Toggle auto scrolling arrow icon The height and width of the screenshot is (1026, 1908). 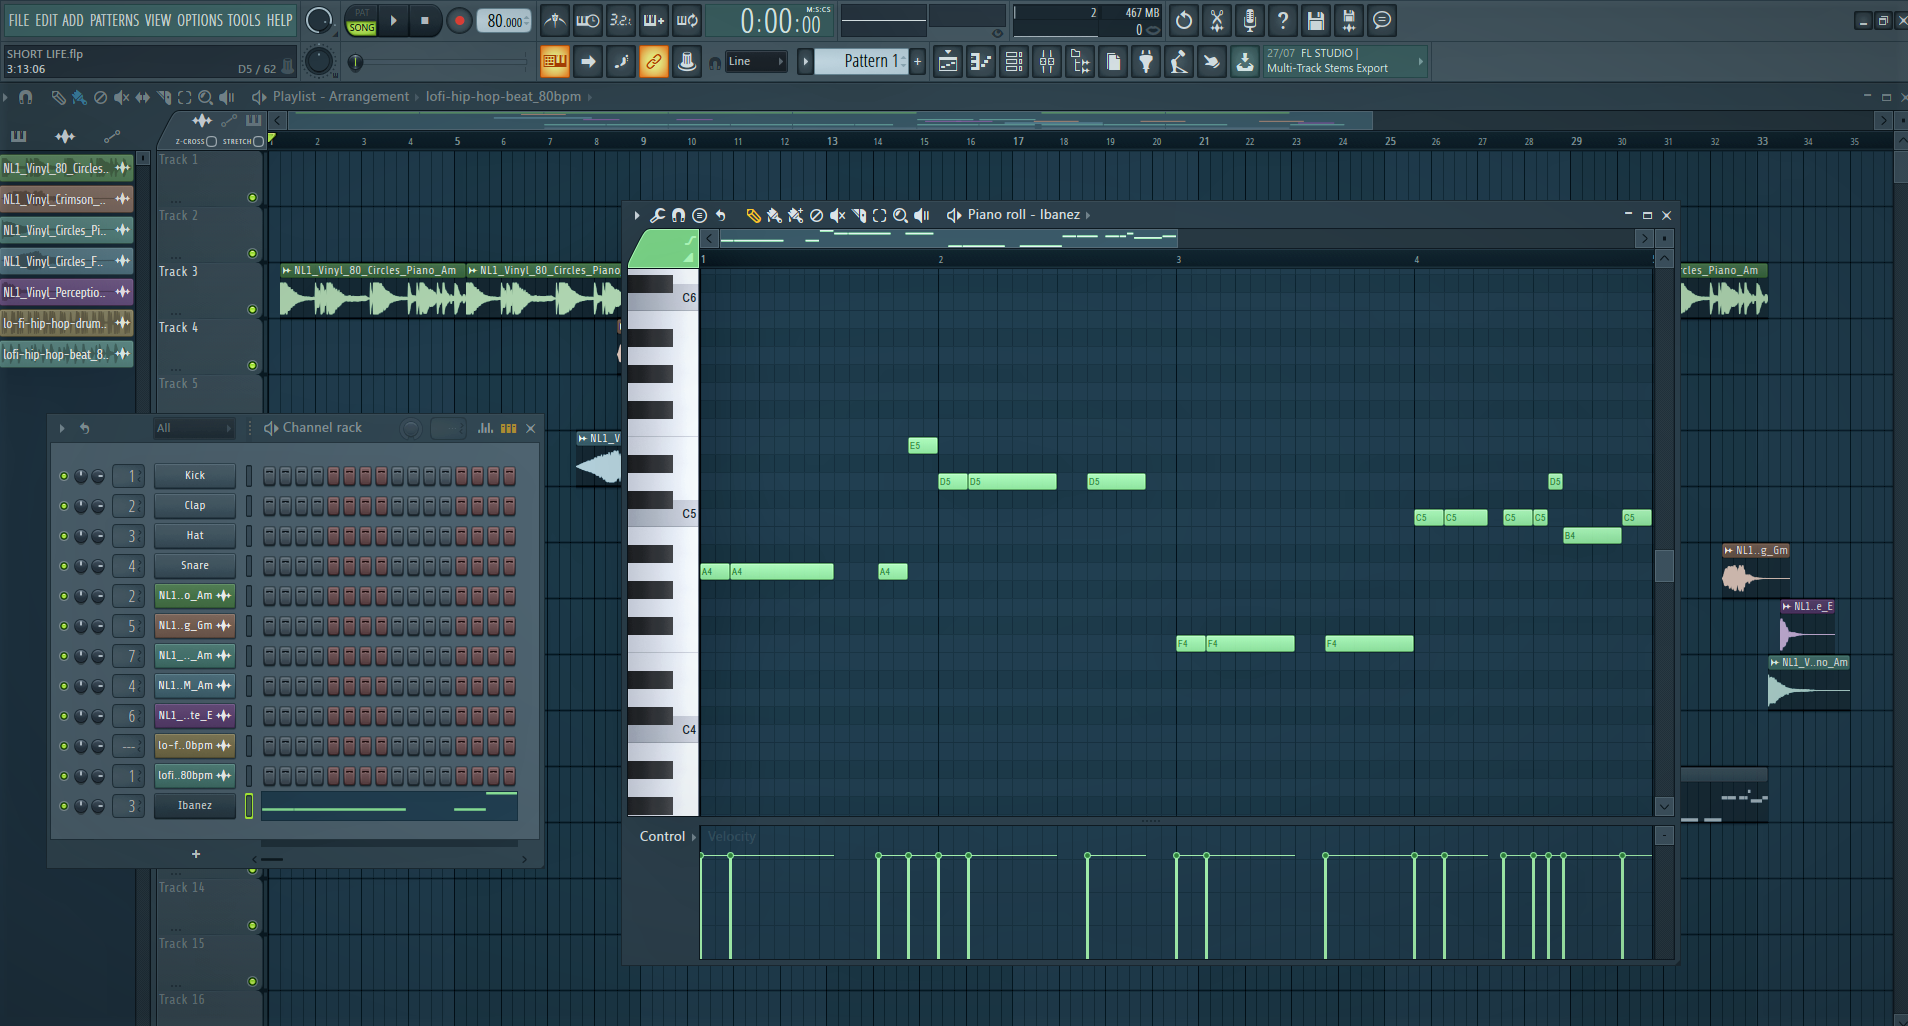click(x=588, y=62)
